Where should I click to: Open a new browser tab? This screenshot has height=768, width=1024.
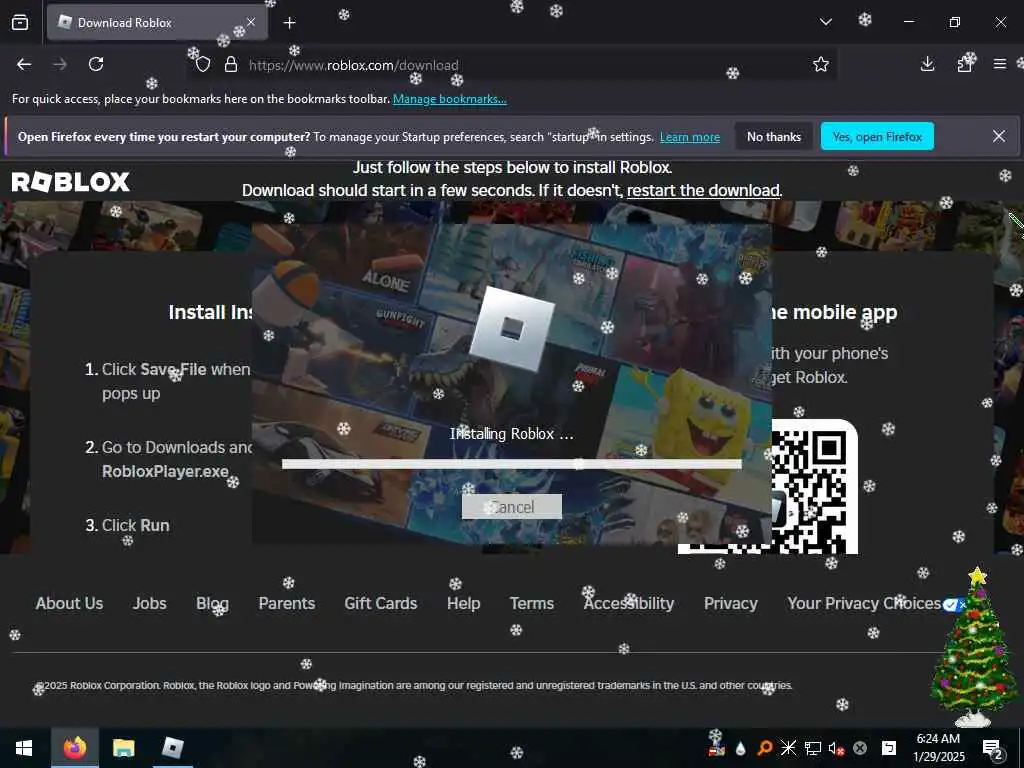(289, 23)
